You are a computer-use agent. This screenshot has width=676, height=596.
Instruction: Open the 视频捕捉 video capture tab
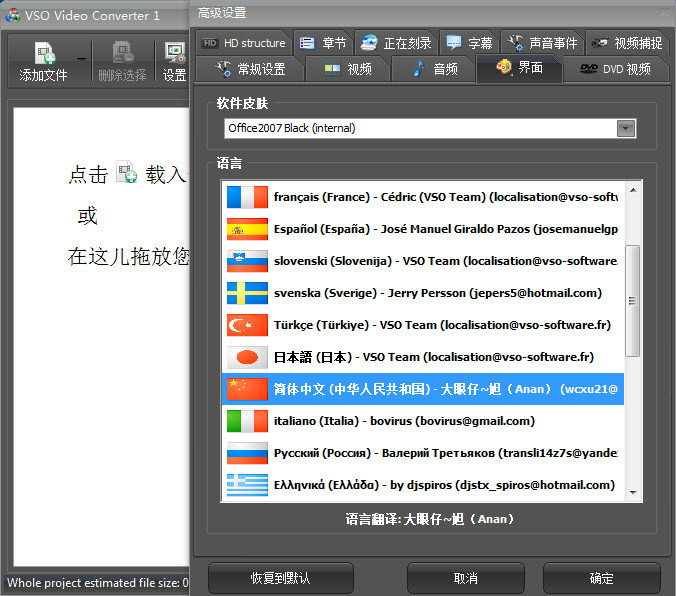[627, 43]
